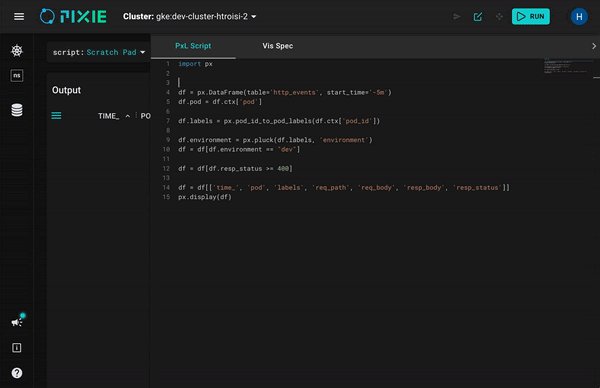This screenshot has height=388, width=600.
Task: Click code line 5 df.pod assignment
Action: tap(220, 102)
